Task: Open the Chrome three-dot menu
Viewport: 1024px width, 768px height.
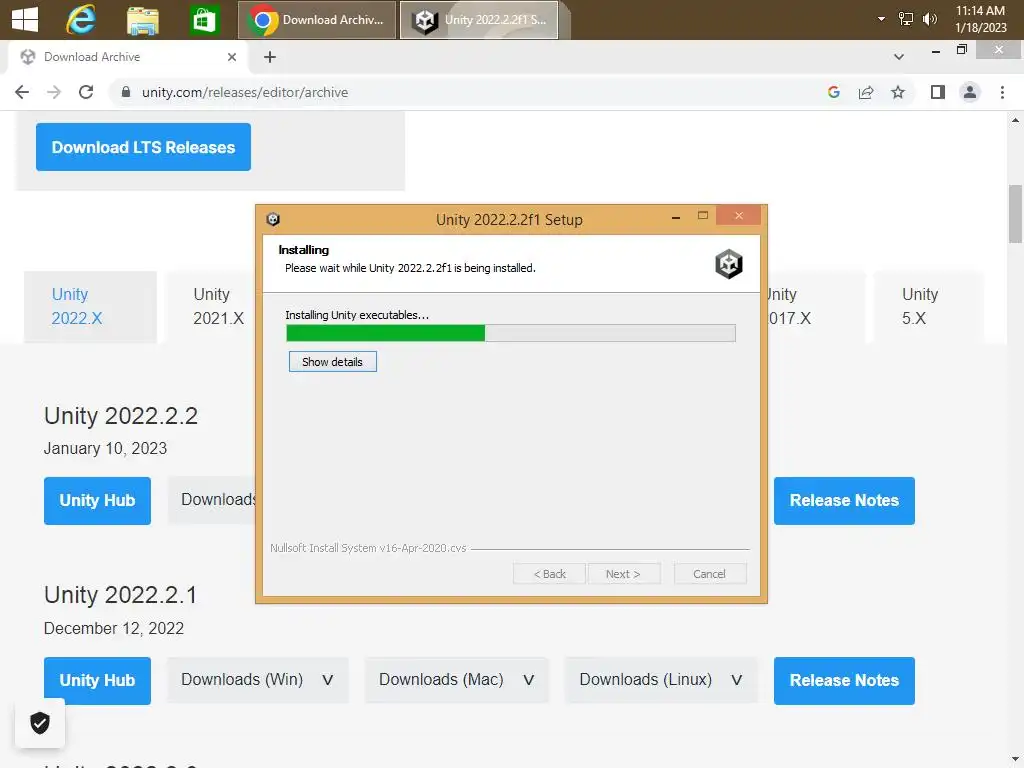Action: click(x=1002, y=92)
